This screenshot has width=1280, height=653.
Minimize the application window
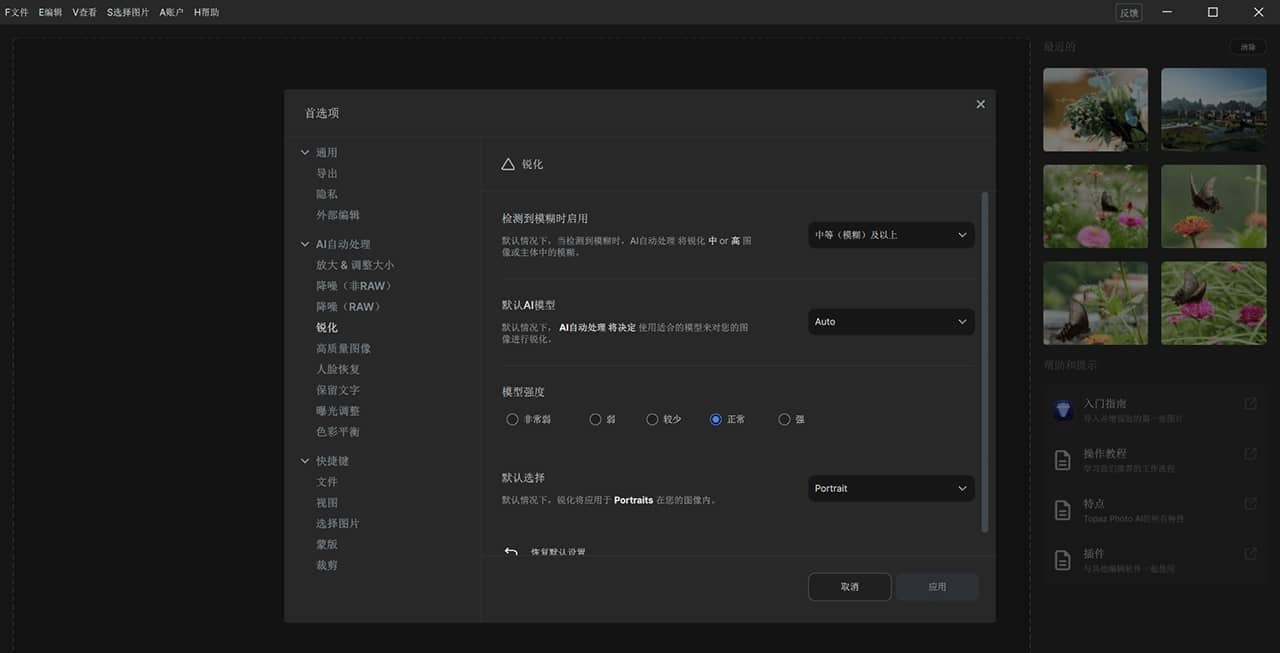pyautogui.click(x=1166, y=12)
